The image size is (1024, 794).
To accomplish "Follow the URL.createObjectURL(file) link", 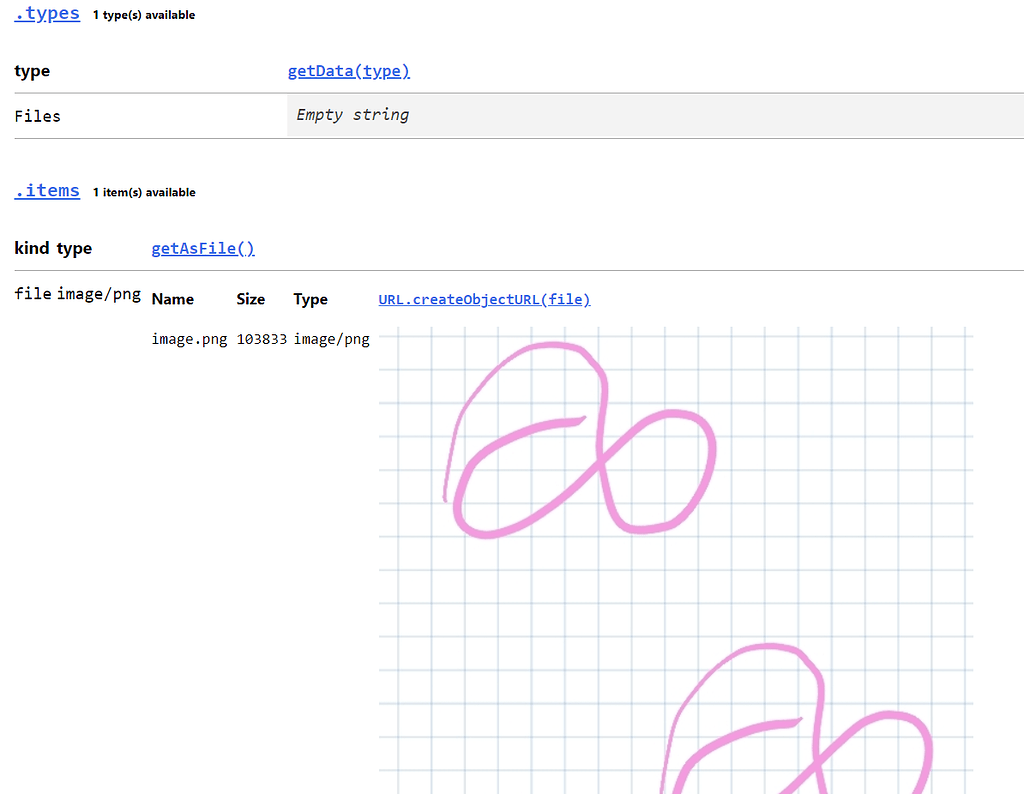I will (484, 299).
